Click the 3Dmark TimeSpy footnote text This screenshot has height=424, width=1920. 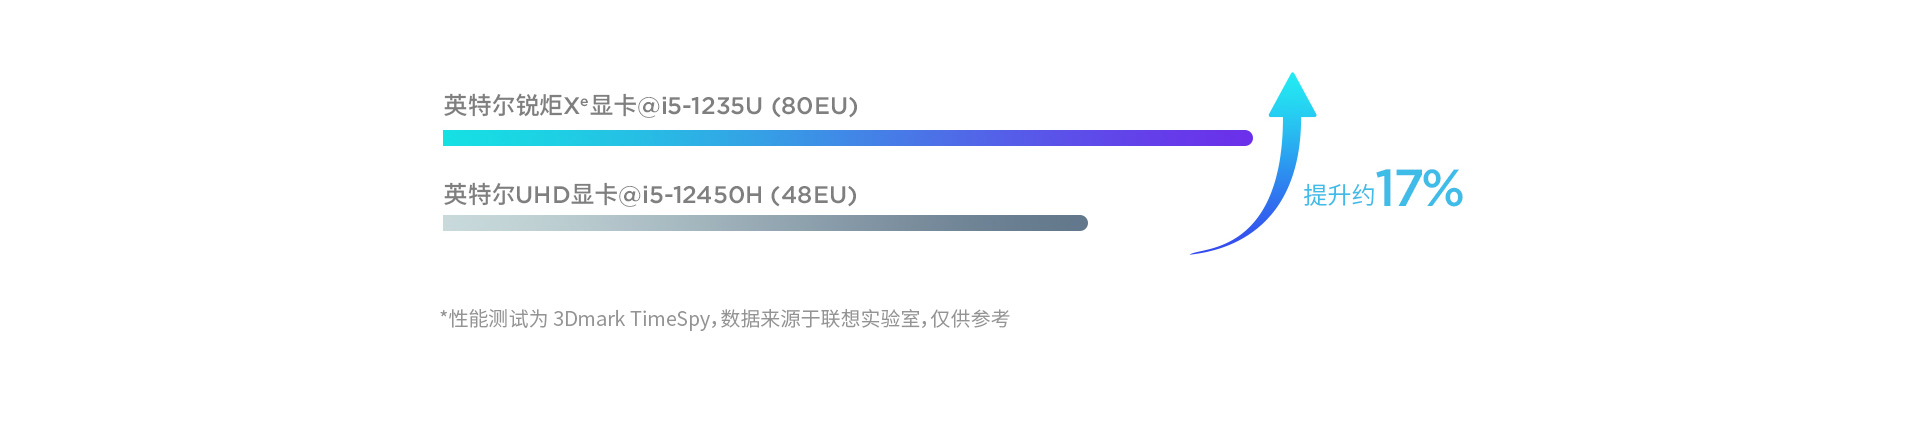(632, 319)
